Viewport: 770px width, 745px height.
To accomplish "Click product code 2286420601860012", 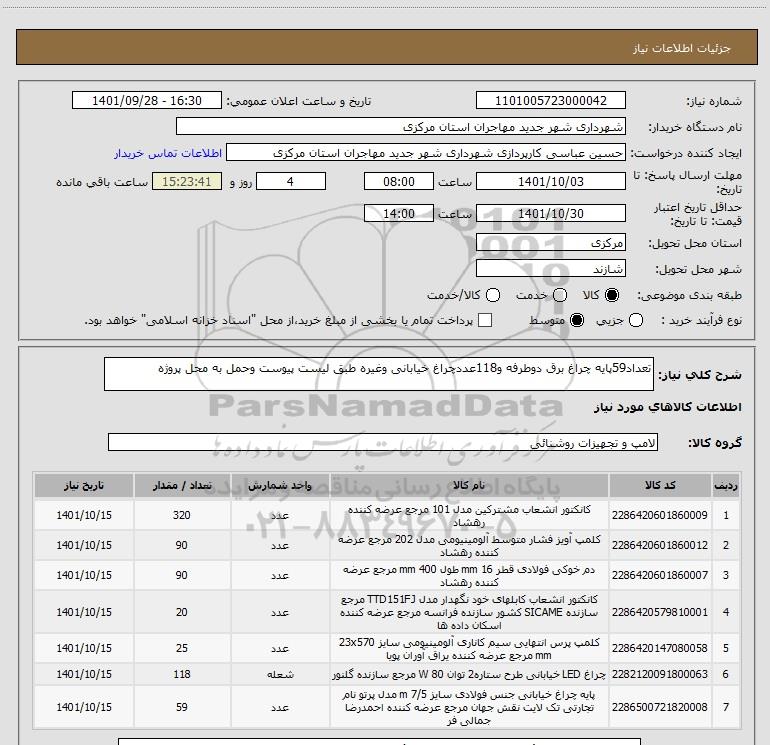I will [660, 545].
